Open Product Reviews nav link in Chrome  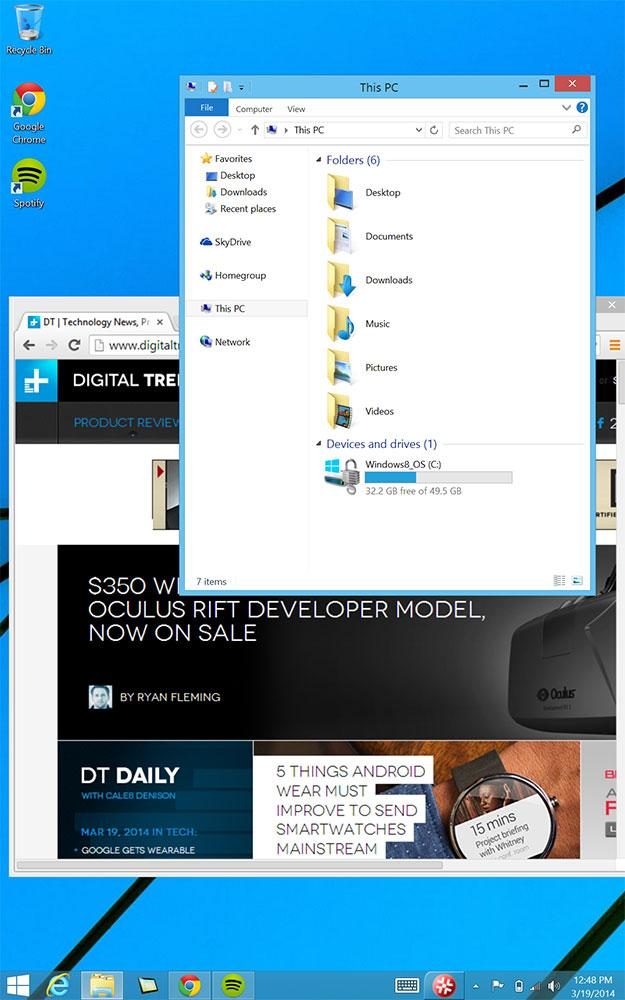(x=126, y=422)
